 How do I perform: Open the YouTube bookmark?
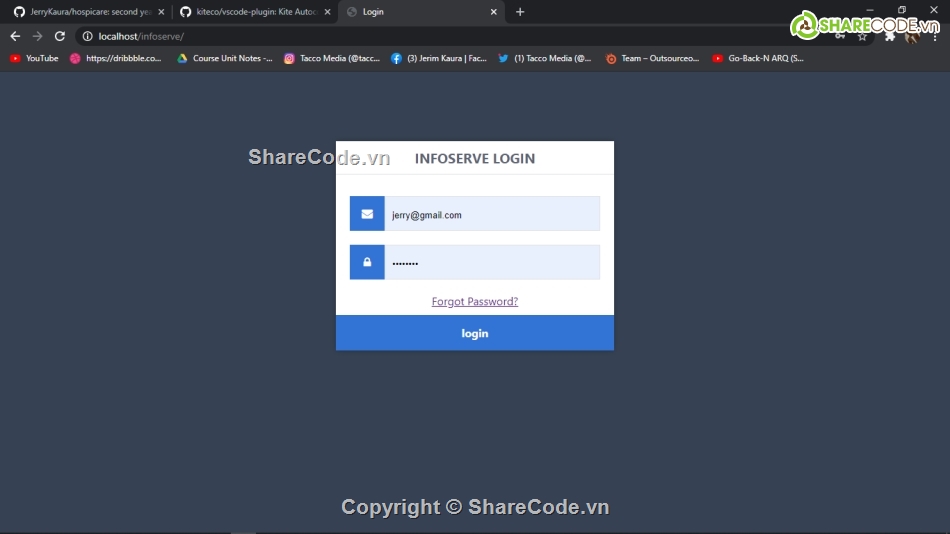click(34, 58)
